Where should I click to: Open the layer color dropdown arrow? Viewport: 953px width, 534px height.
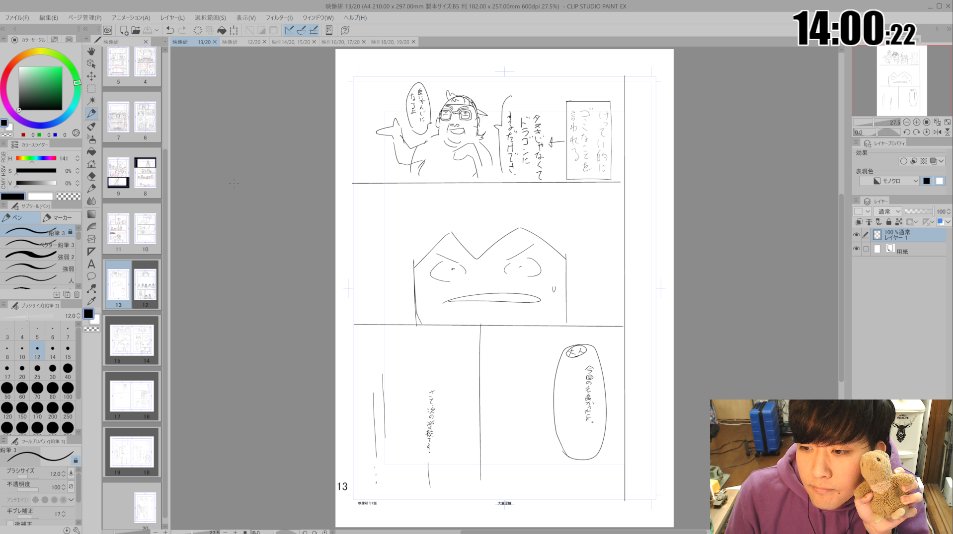click(948, 222)
